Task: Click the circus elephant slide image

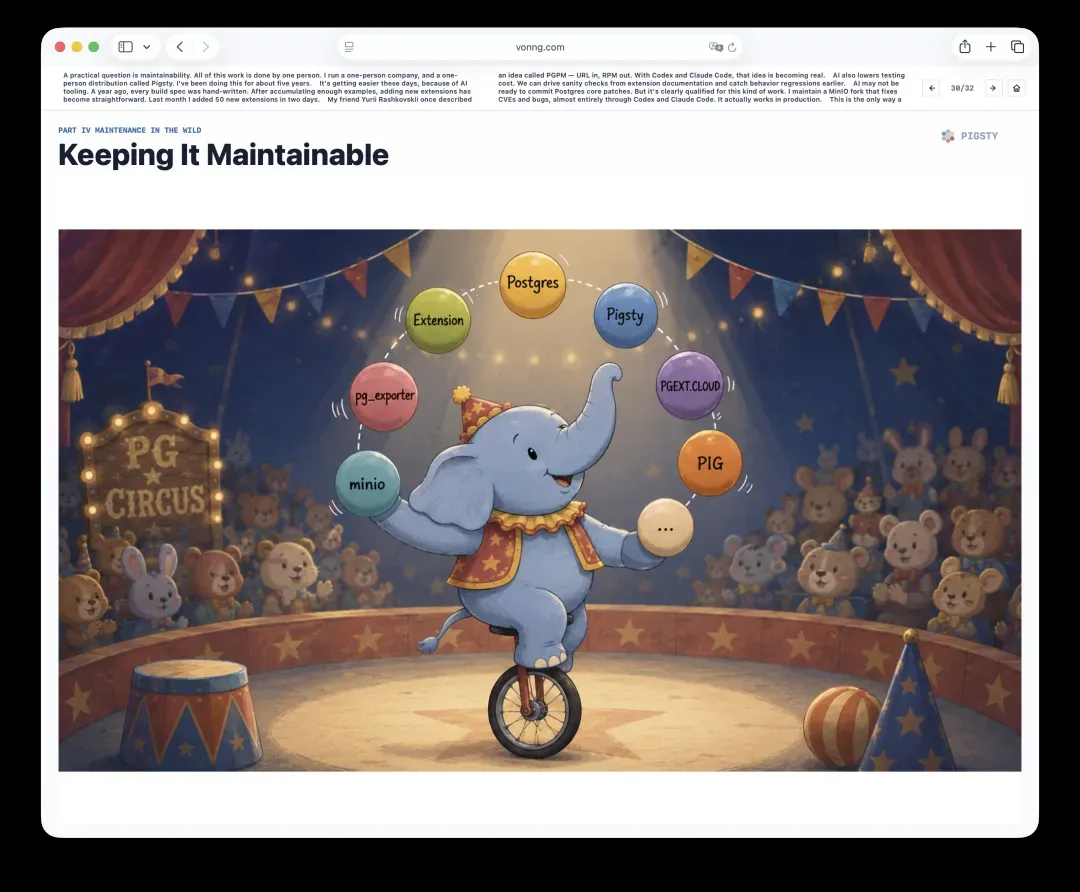Action: [539, 500]
